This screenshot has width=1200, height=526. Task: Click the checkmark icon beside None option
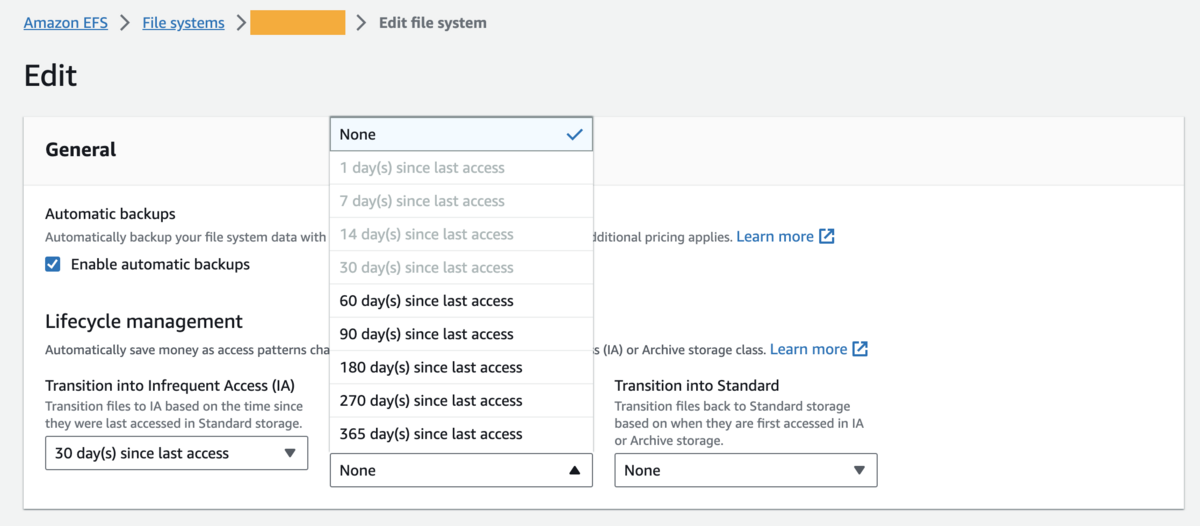[x=574, y=134]
